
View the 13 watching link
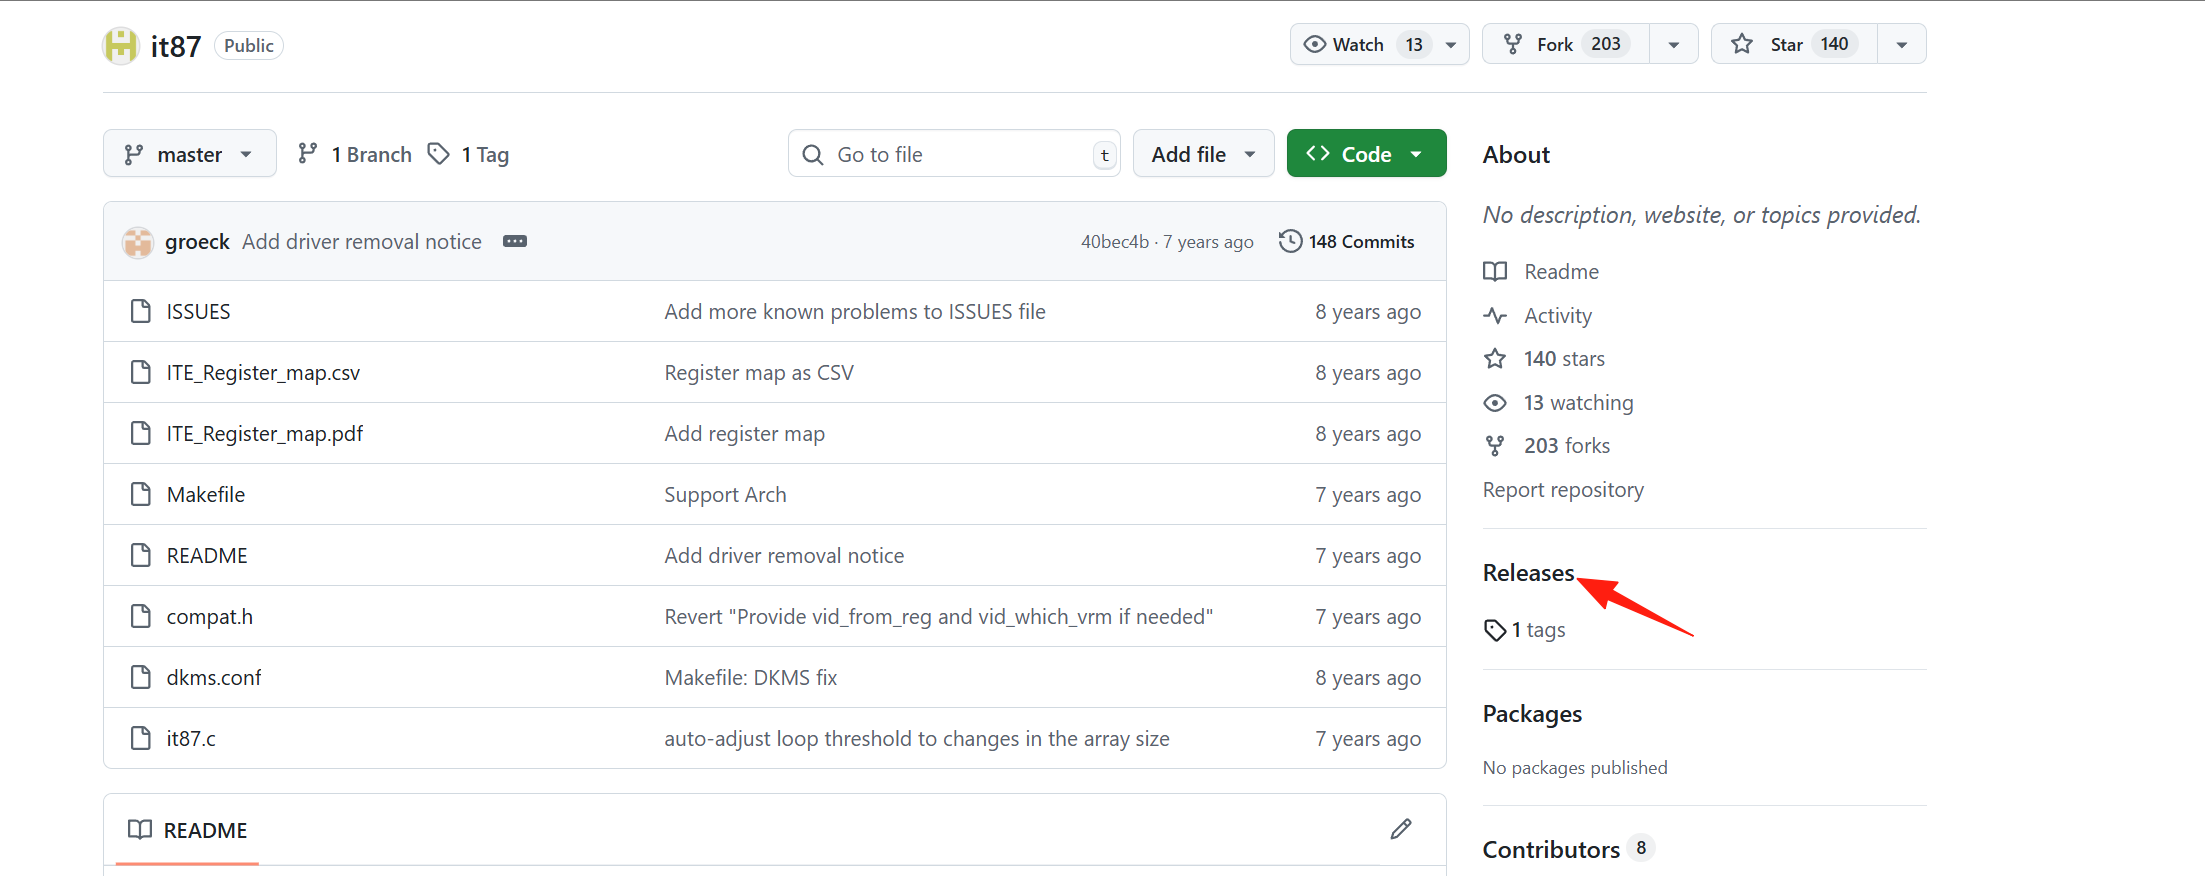(1559, 403)
